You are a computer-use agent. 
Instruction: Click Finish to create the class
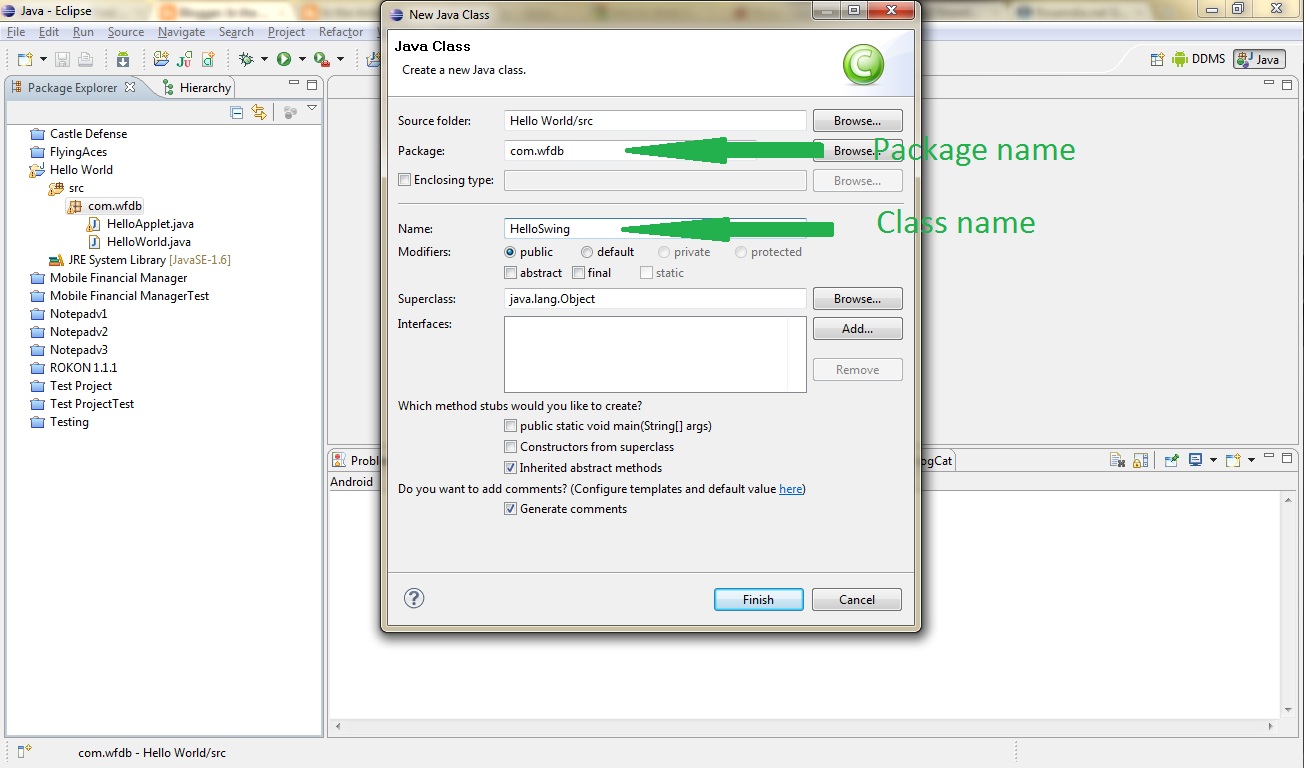(758, 599)
